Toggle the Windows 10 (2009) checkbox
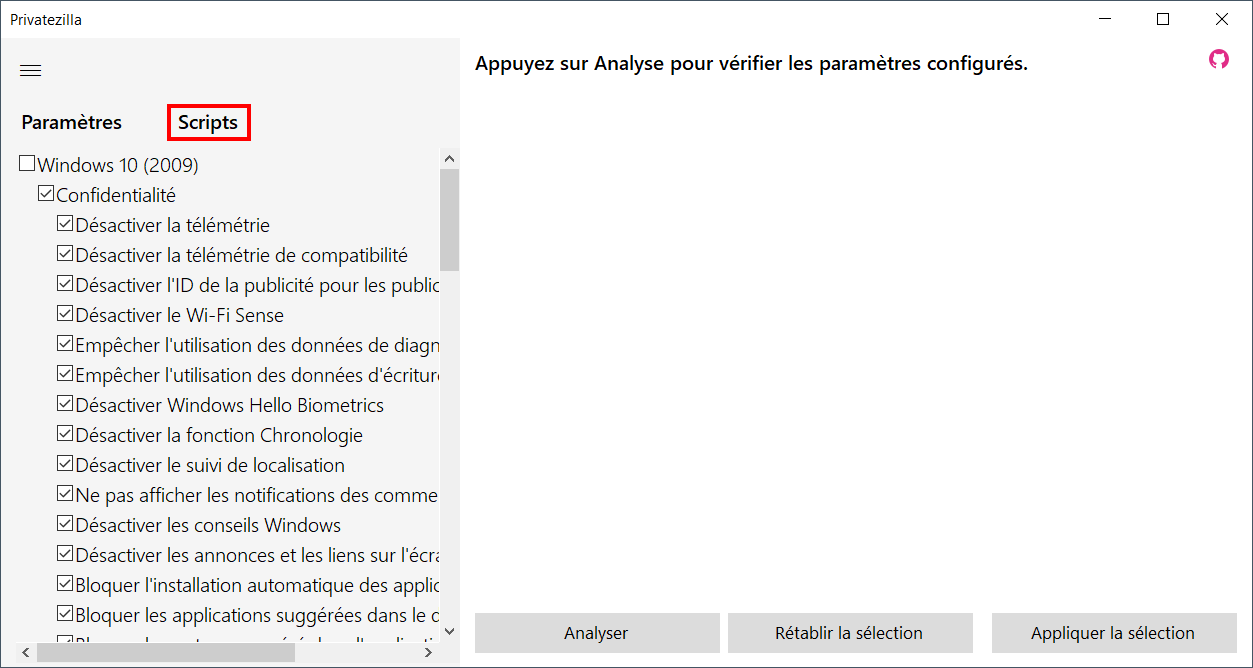The height and width of the screenshot is (668, 1253). pyautogui.click(x=27, y=163)
